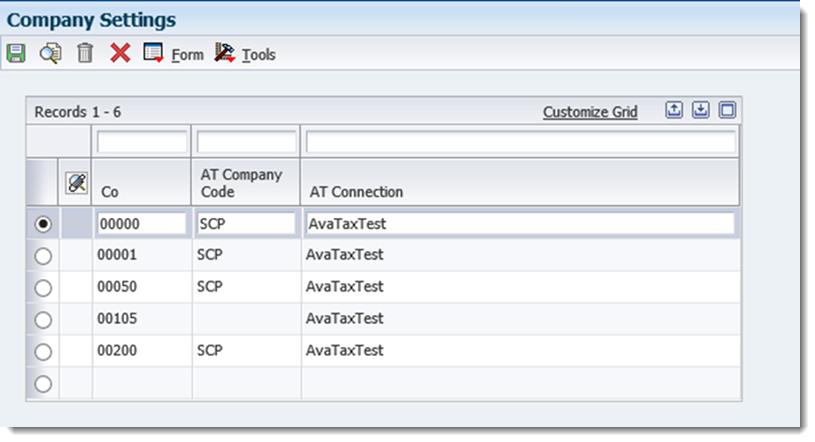This screenshot has height=442, width=815.
Task: Select radio button for company 00200
Action: 43,351
